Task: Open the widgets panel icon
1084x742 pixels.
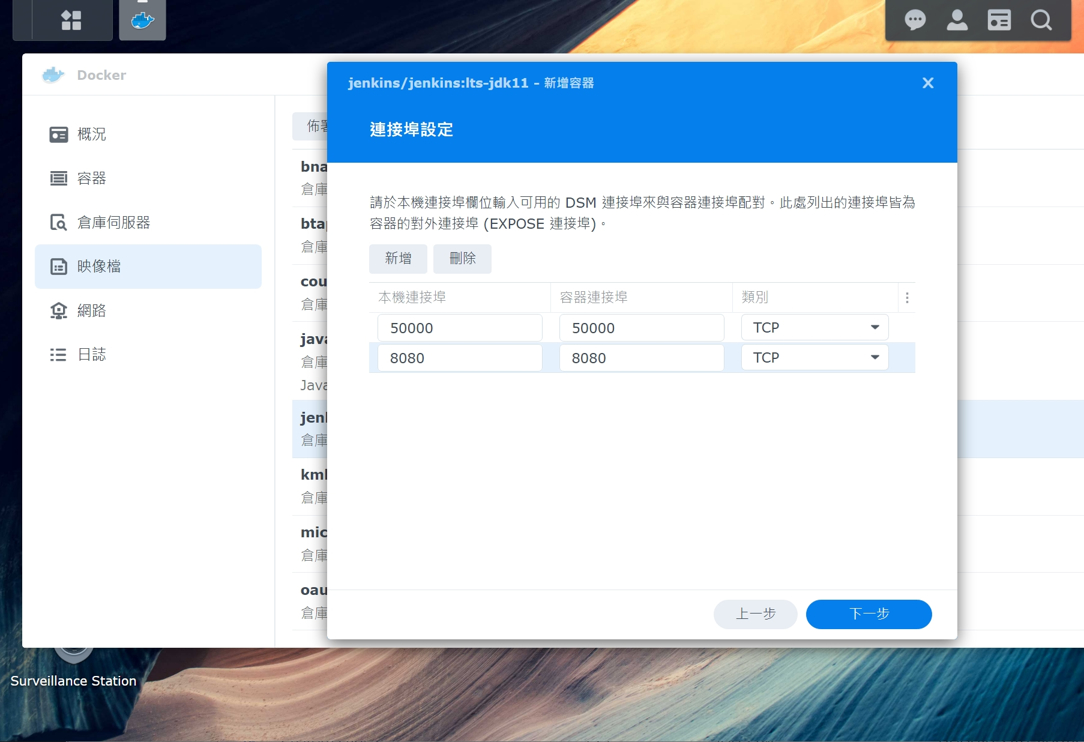Action: pos(999,20)
